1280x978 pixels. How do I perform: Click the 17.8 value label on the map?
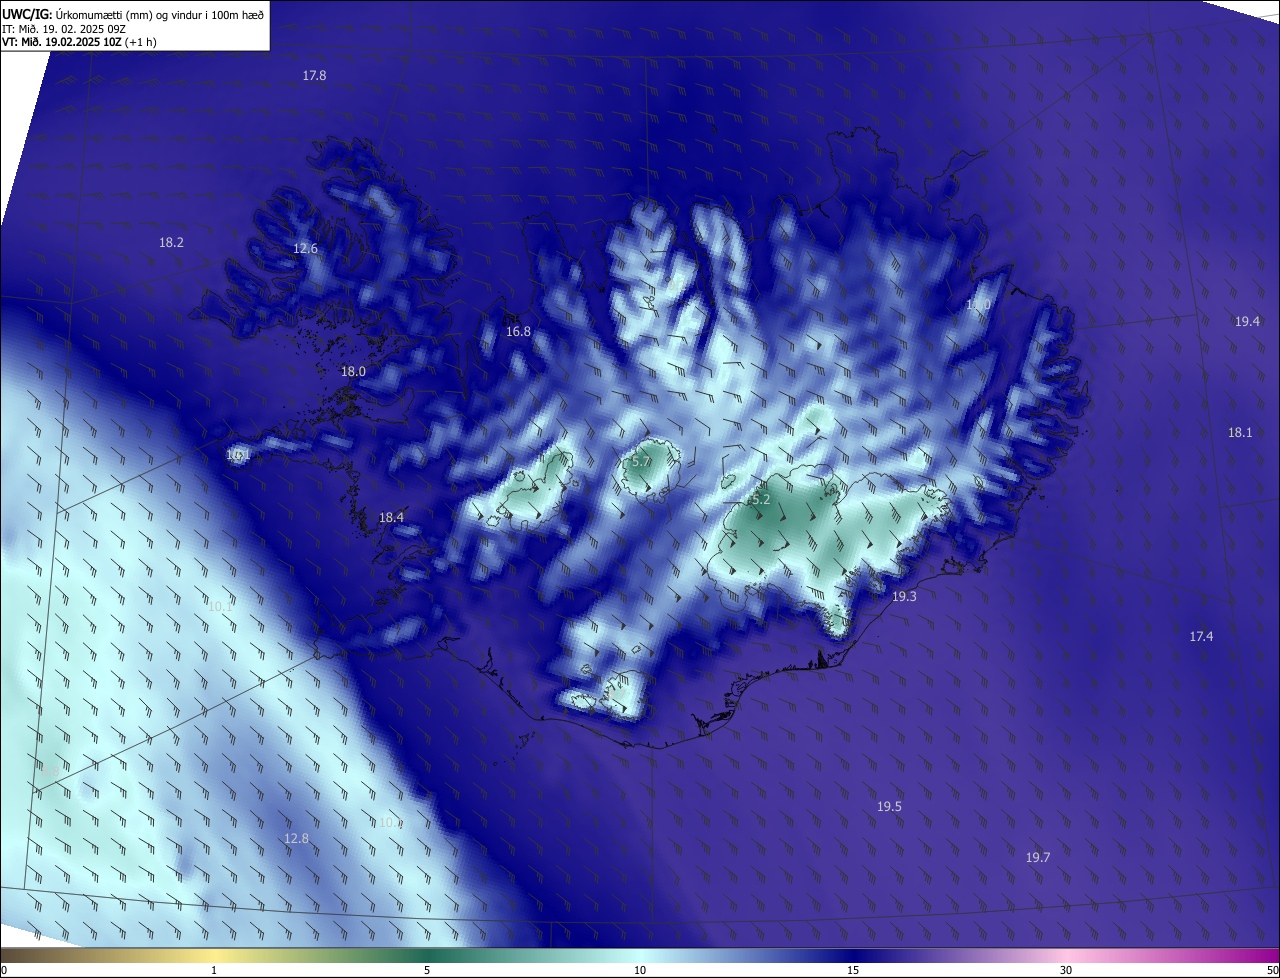[314, 76]
